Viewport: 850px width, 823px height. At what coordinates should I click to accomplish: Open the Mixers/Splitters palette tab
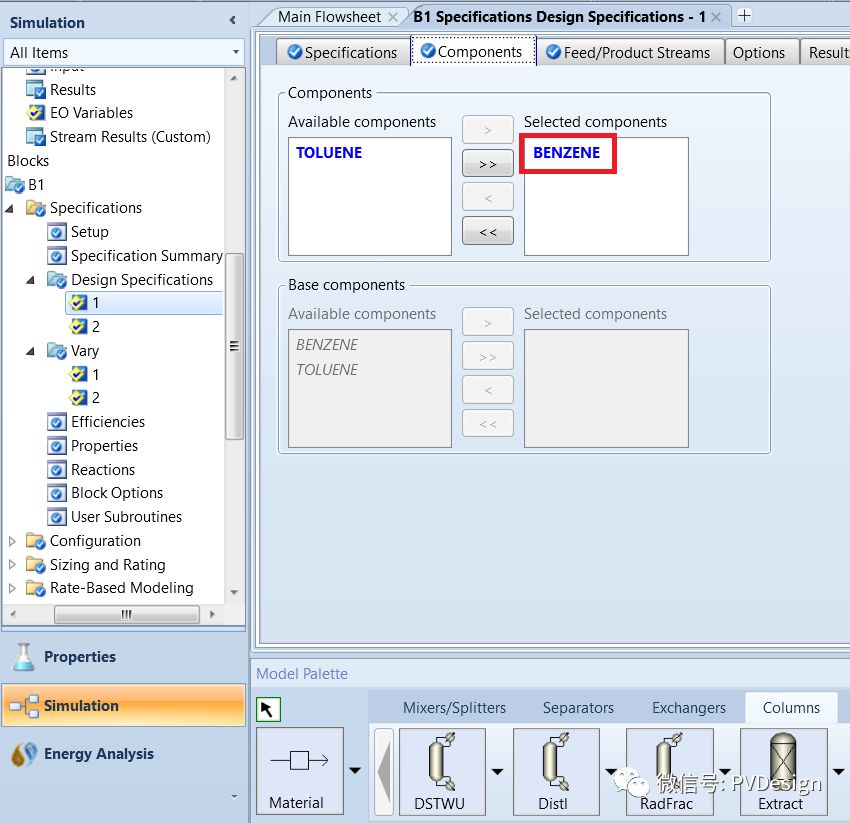[454, 708]
